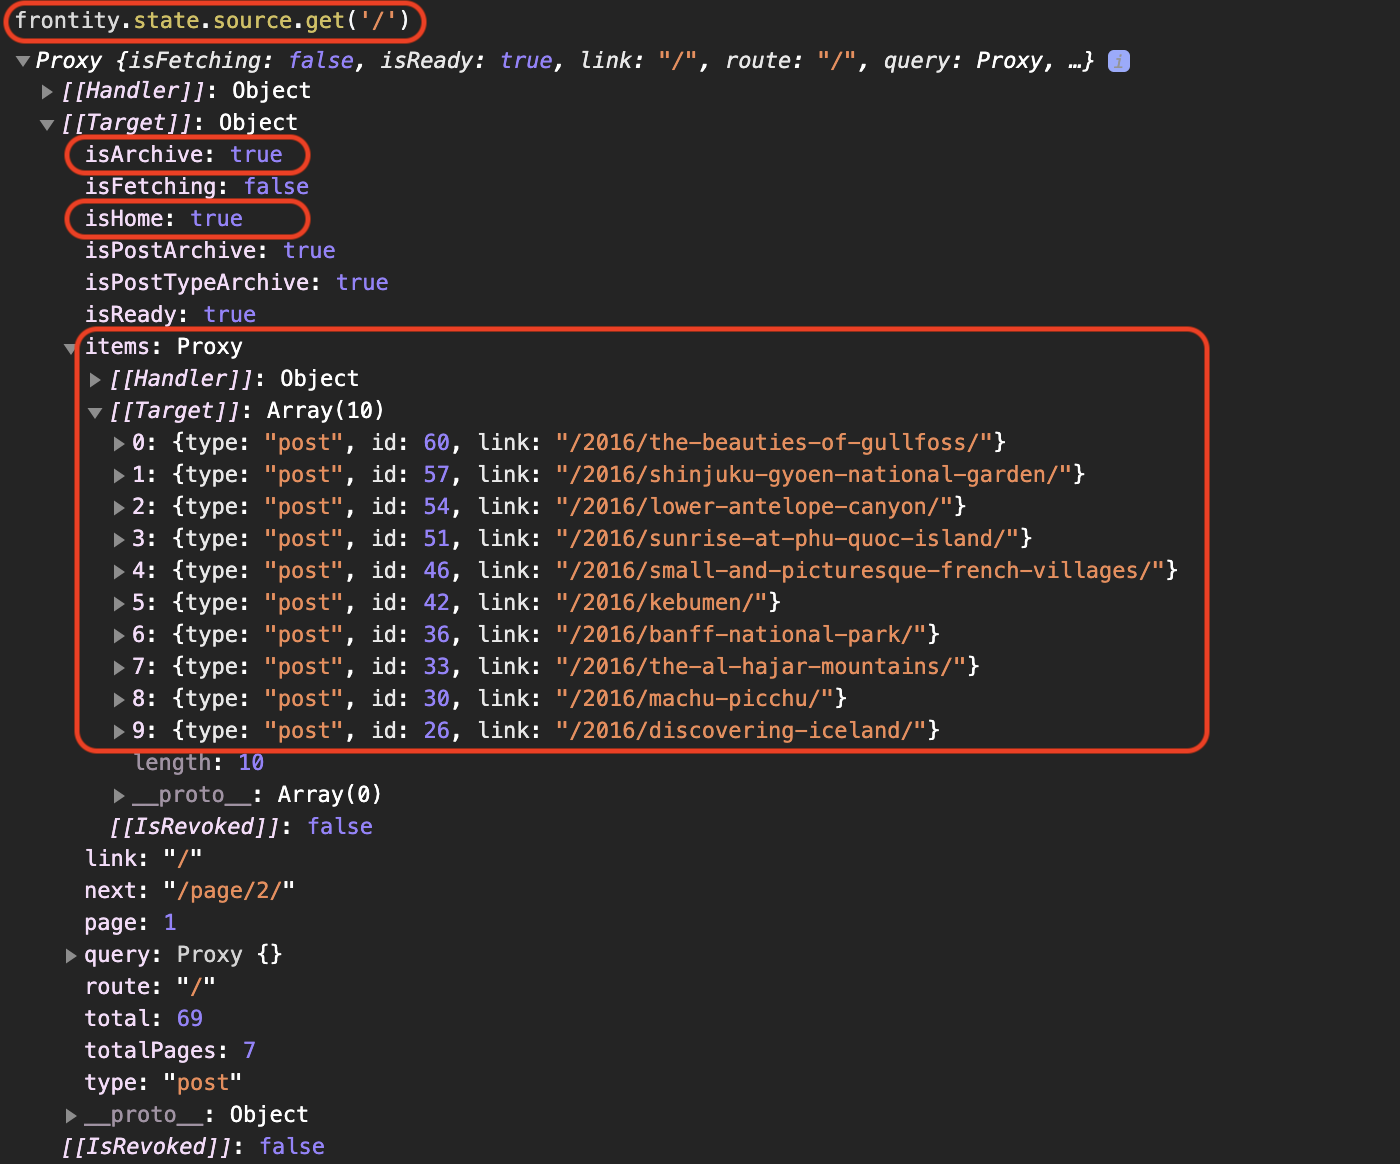This screenshot has width=1400, height=1164.
Task: Collapse the [[Target]] Array(10) node
Action: [x=95, y=412]
